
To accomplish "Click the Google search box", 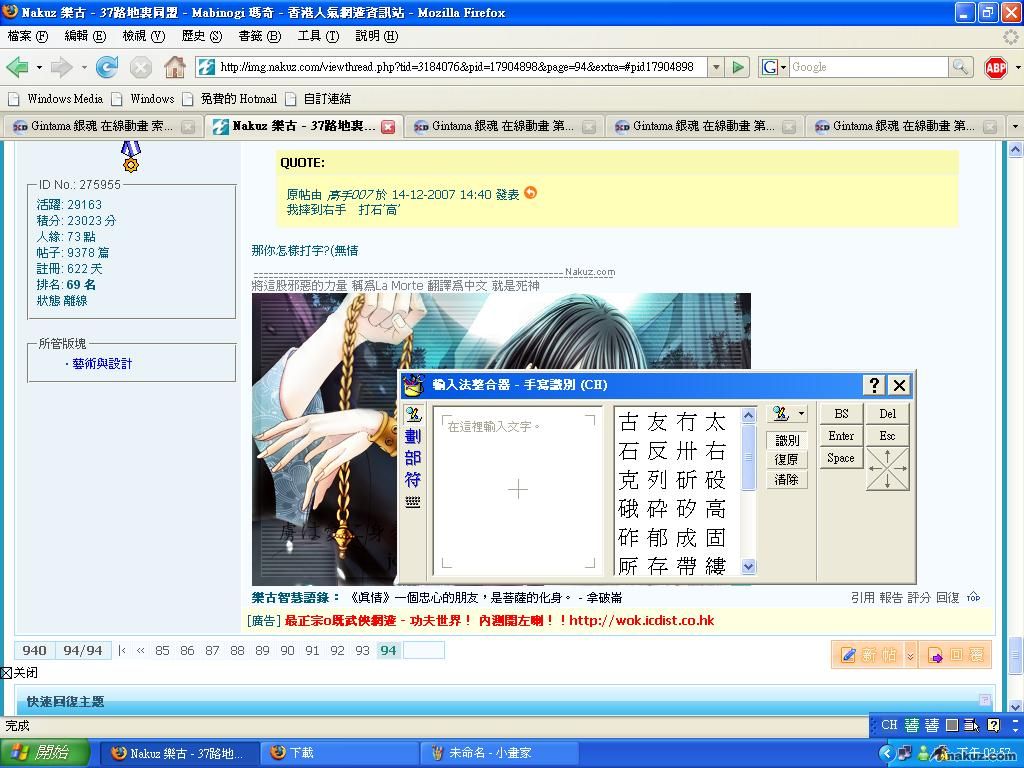I will pyautogui.click(x=869, y=67).
